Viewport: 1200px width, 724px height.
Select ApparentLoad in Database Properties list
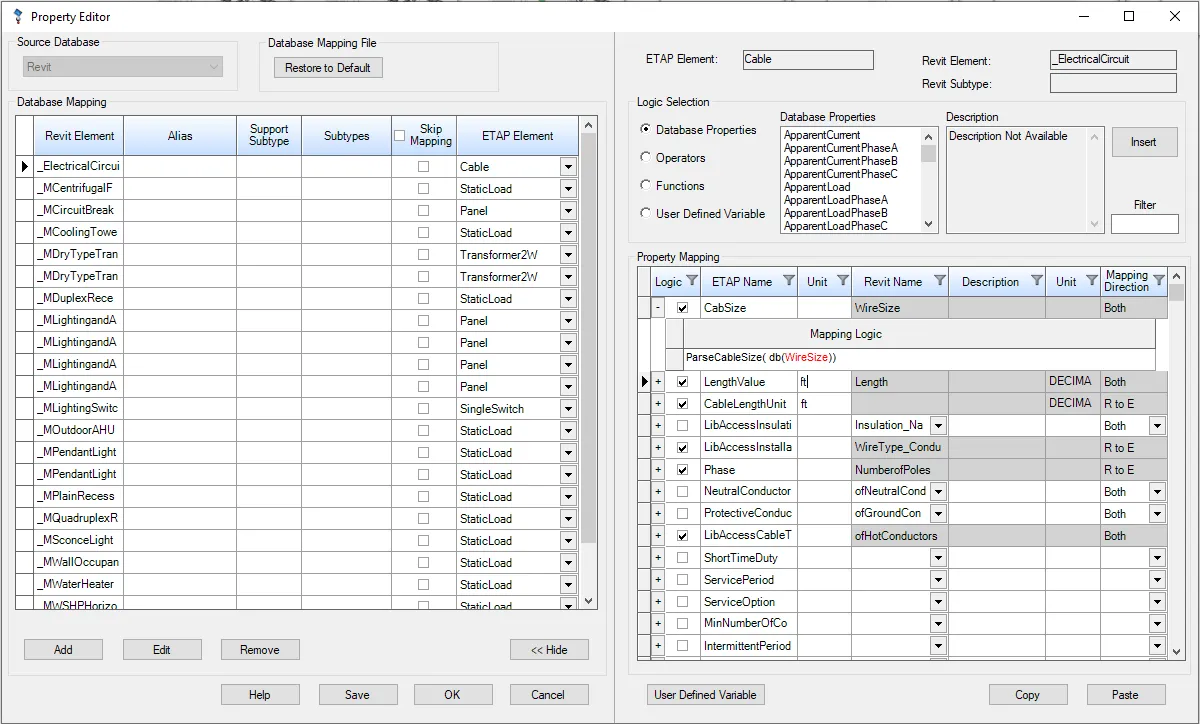(817, 187)
